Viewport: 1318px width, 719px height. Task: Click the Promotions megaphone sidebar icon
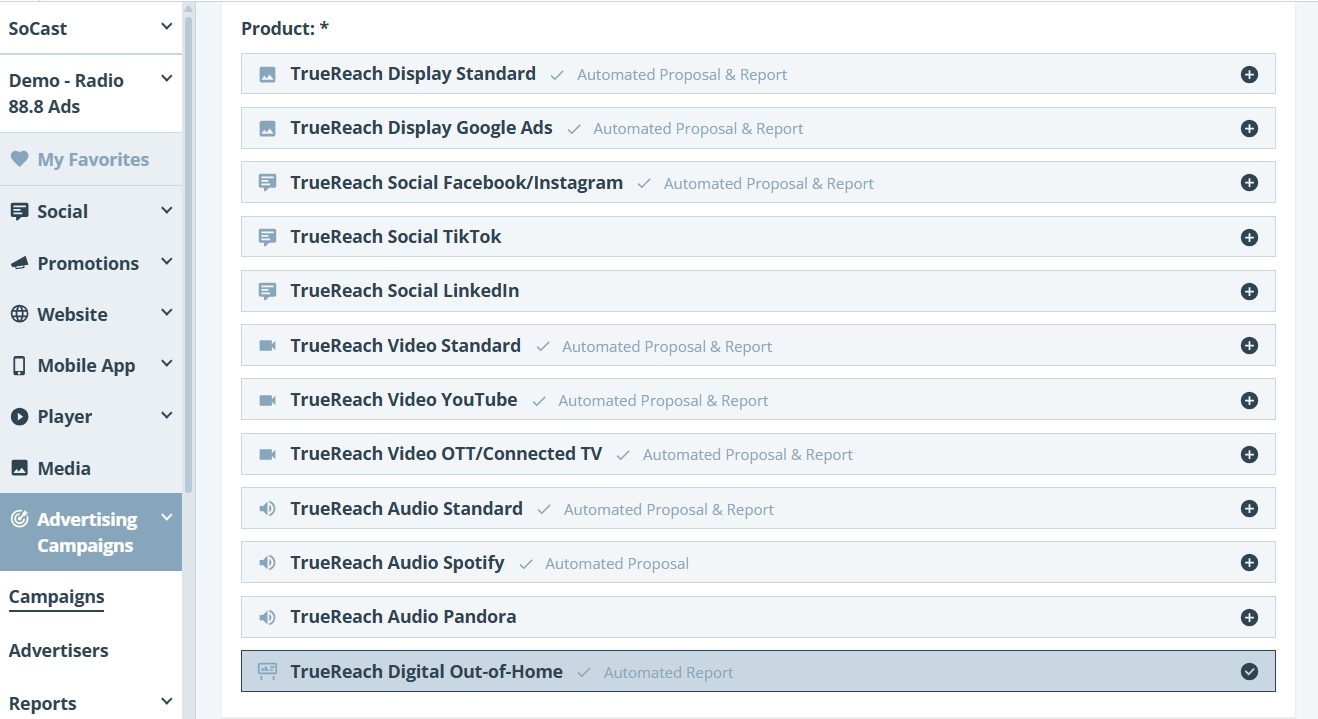click(19, 263)
